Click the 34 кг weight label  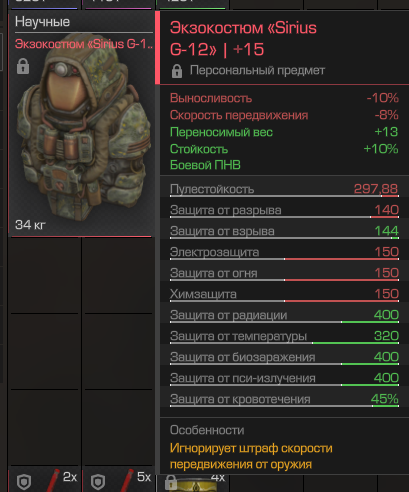coord(30,225)
